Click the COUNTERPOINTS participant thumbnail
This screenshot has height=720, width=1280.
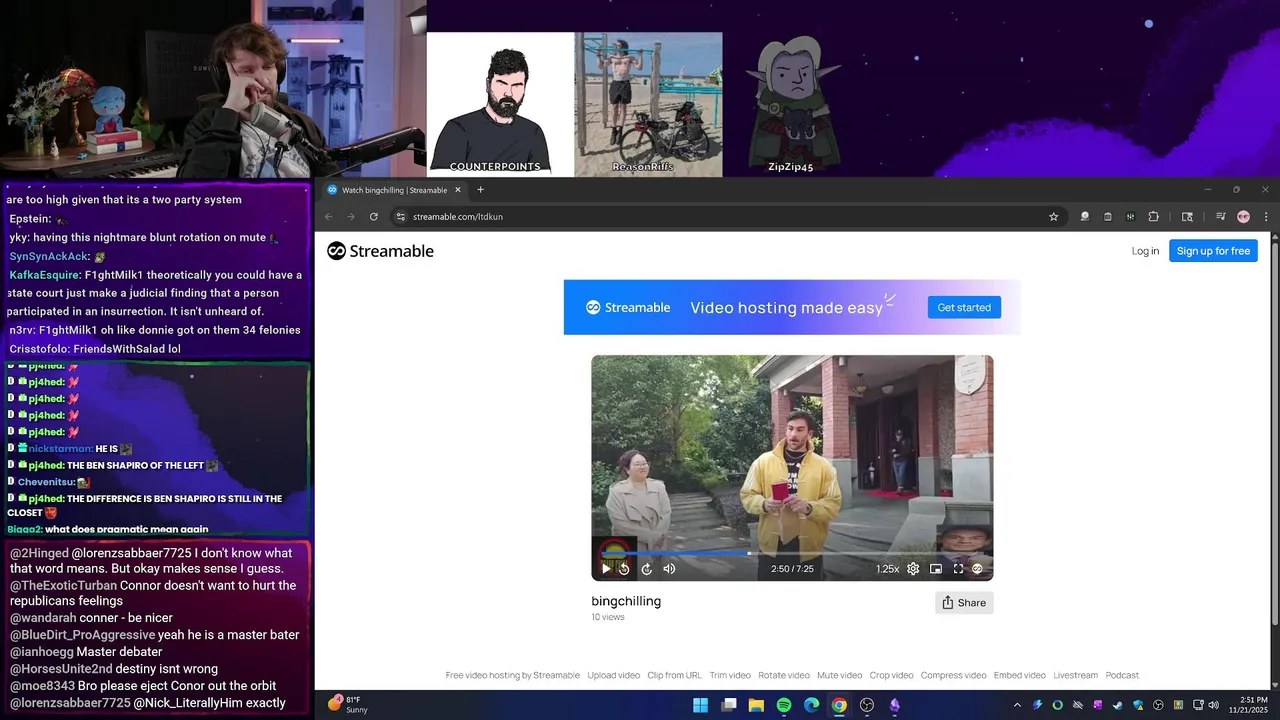[500, 104]
